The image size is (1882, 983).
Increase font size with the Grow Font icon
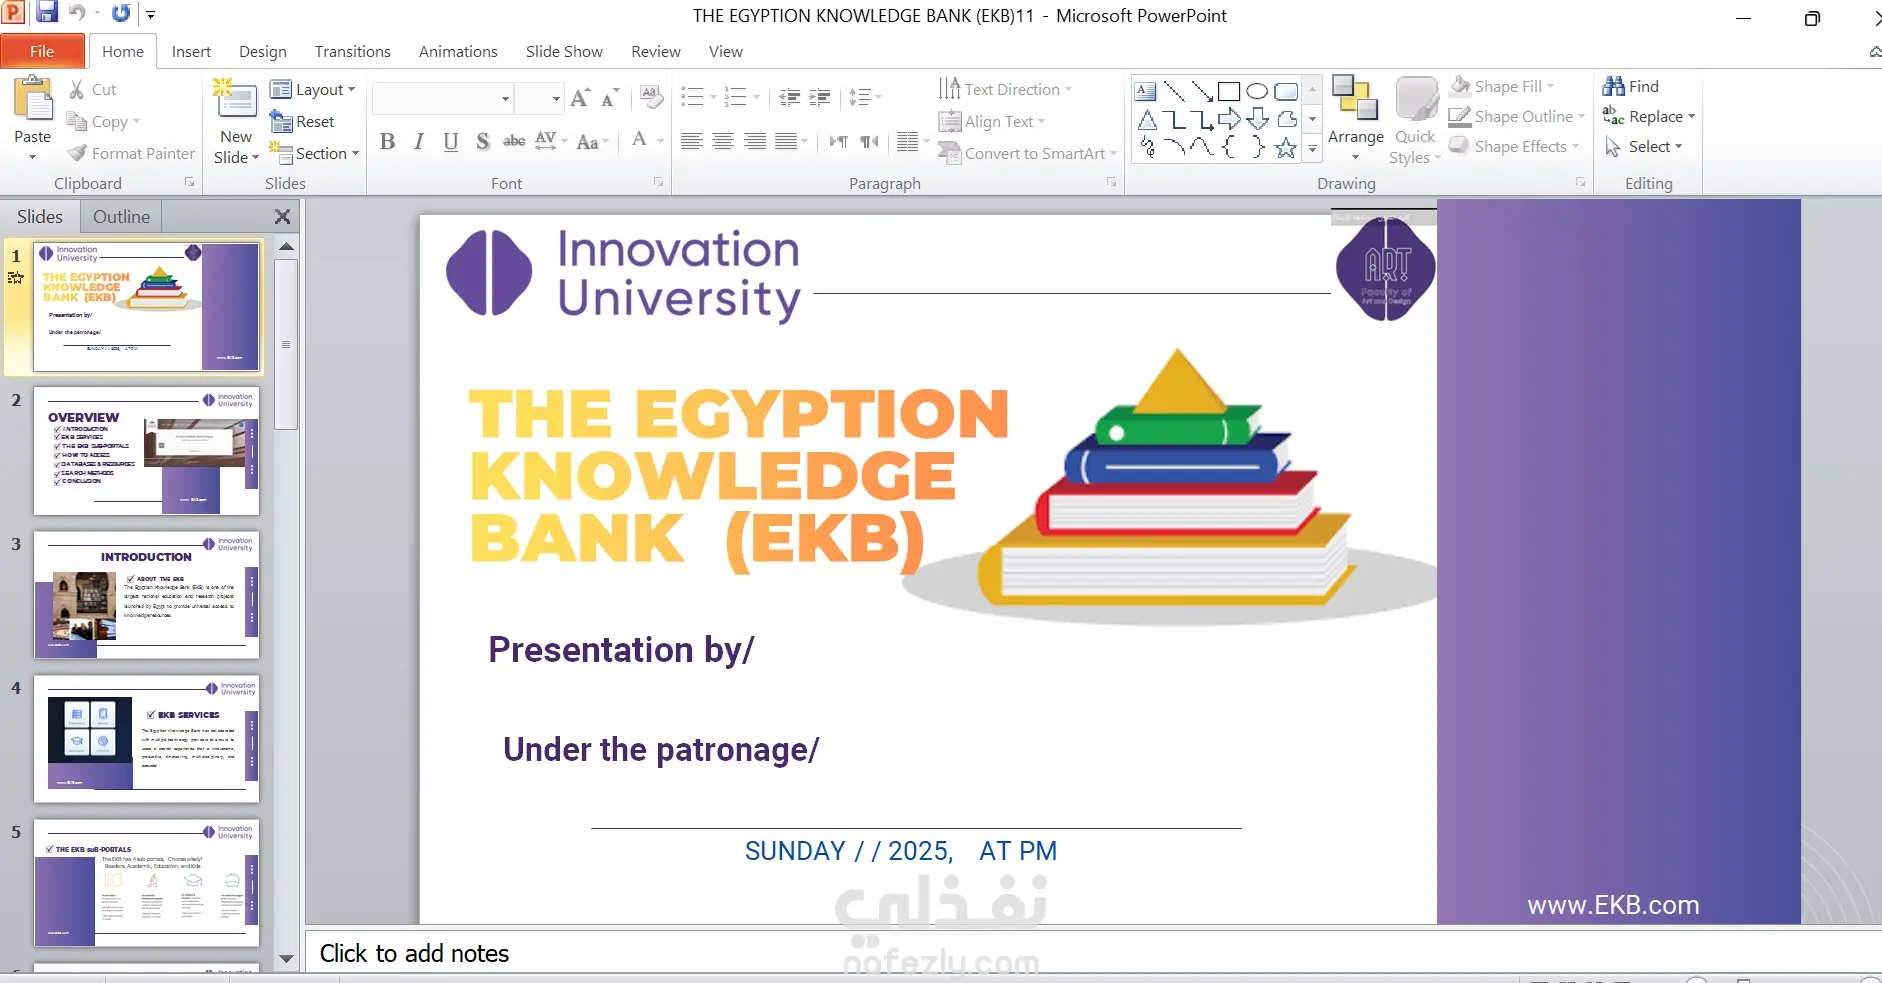tap(580, 97)
